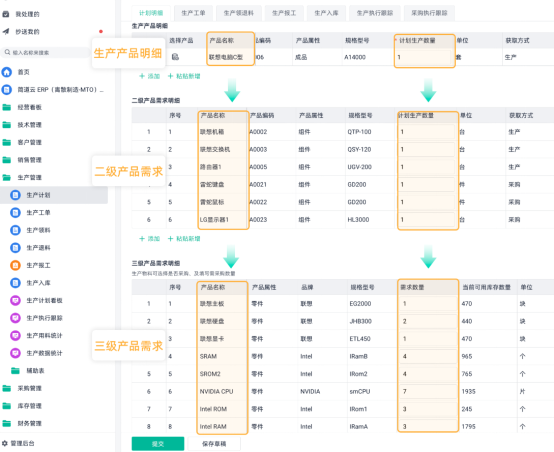
Task: Click the select-product icon in first row
Action: click(175, 57)
